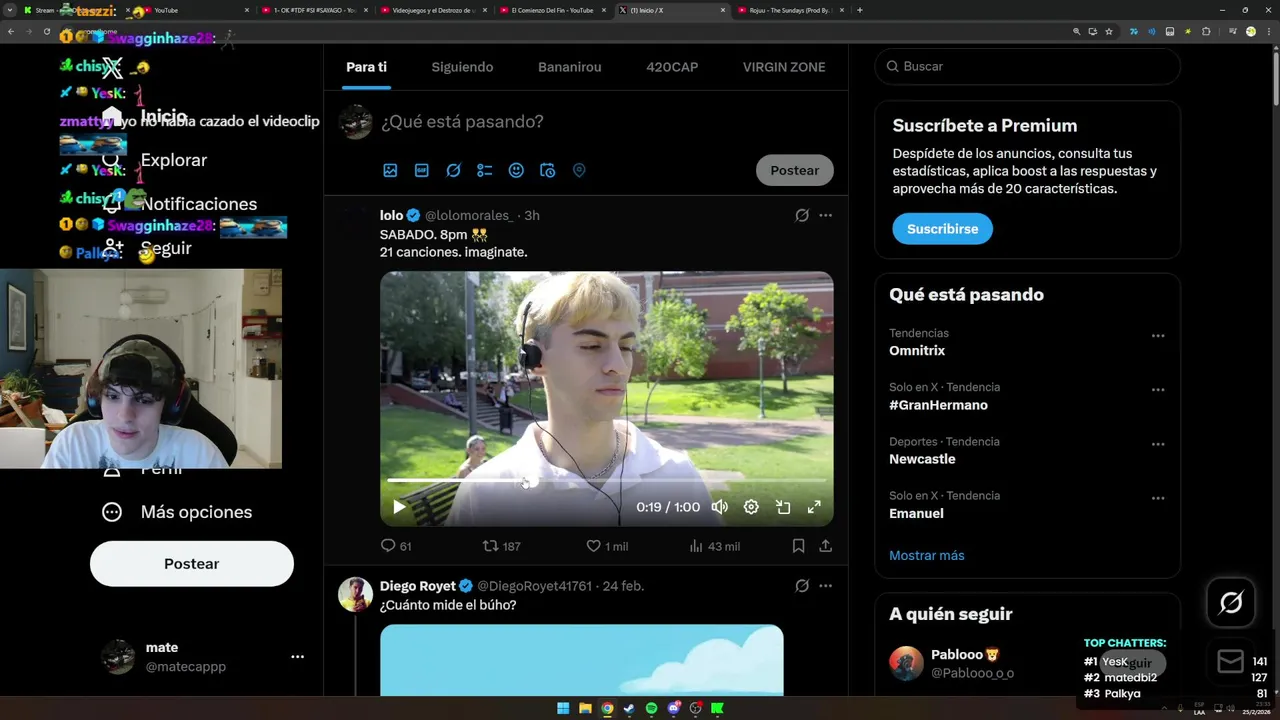
Task: Click the large Postear button in sidebar
Action: pyautogui.click(x=192, y=564)
